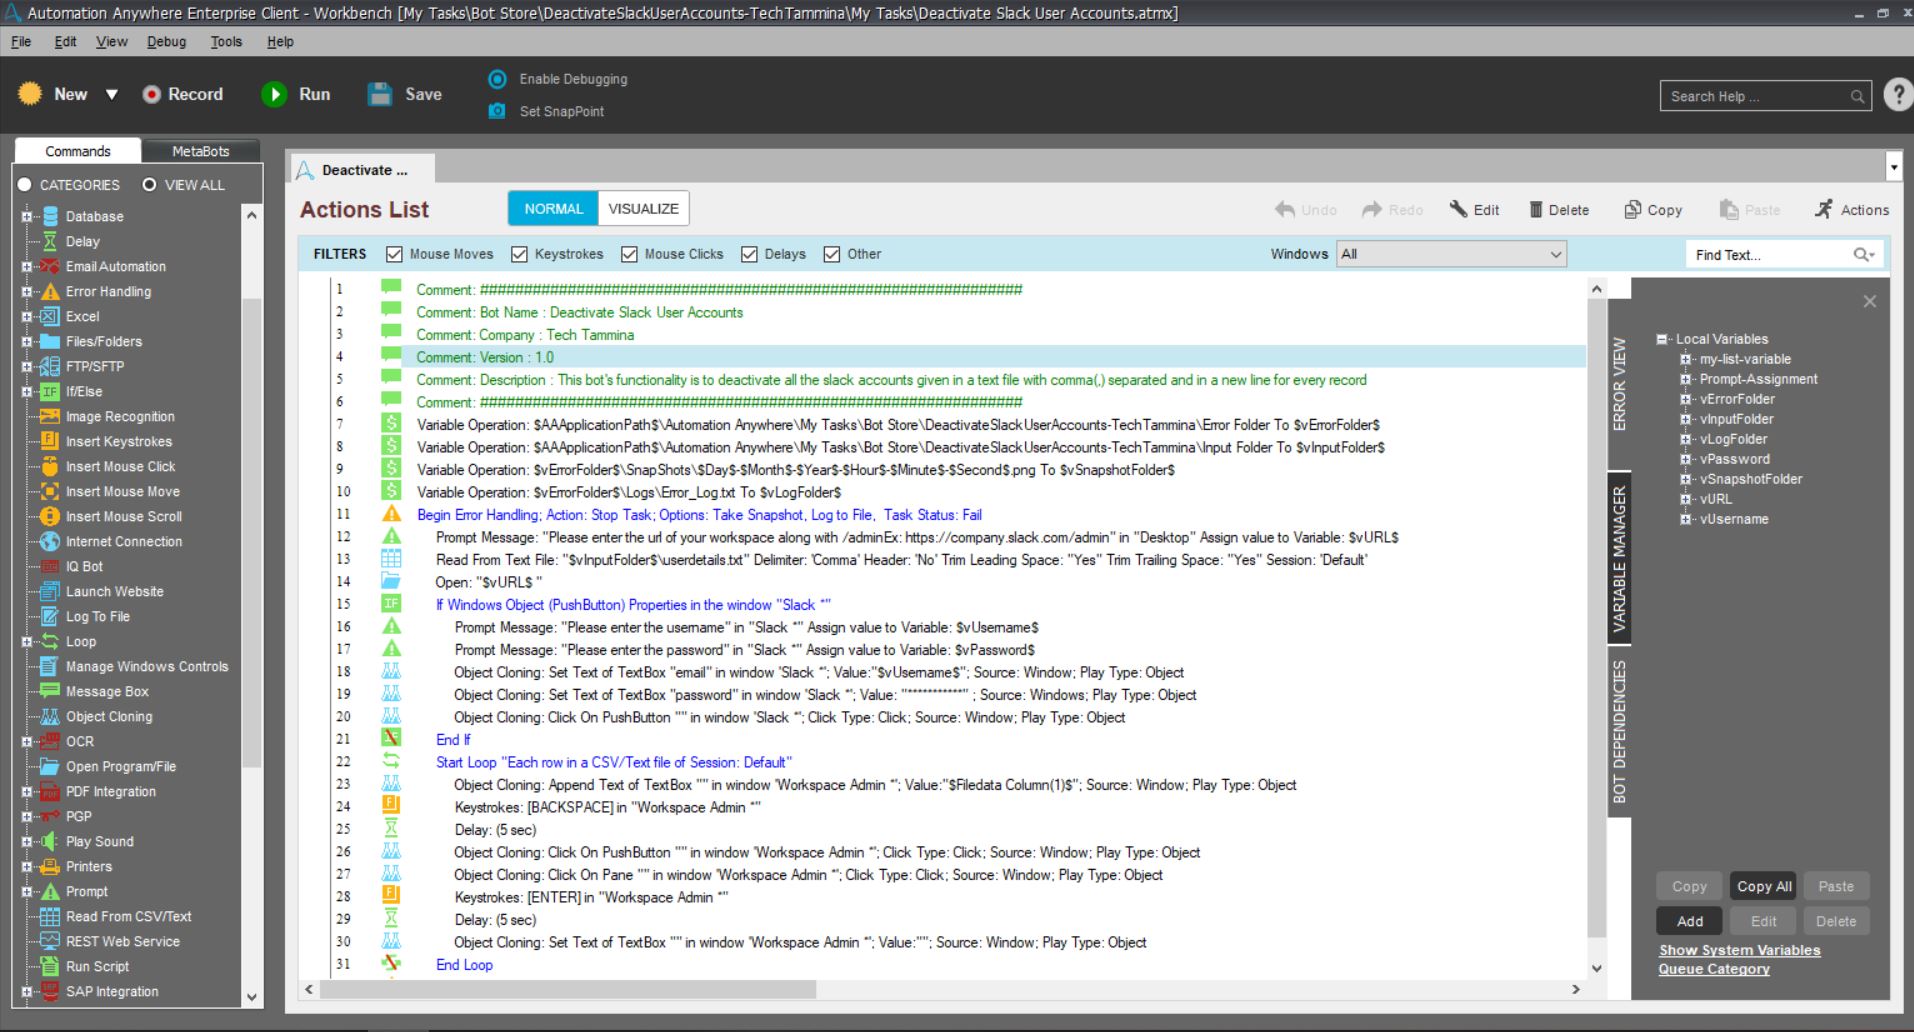Switch to the MetaBots tab

[200, 151]
